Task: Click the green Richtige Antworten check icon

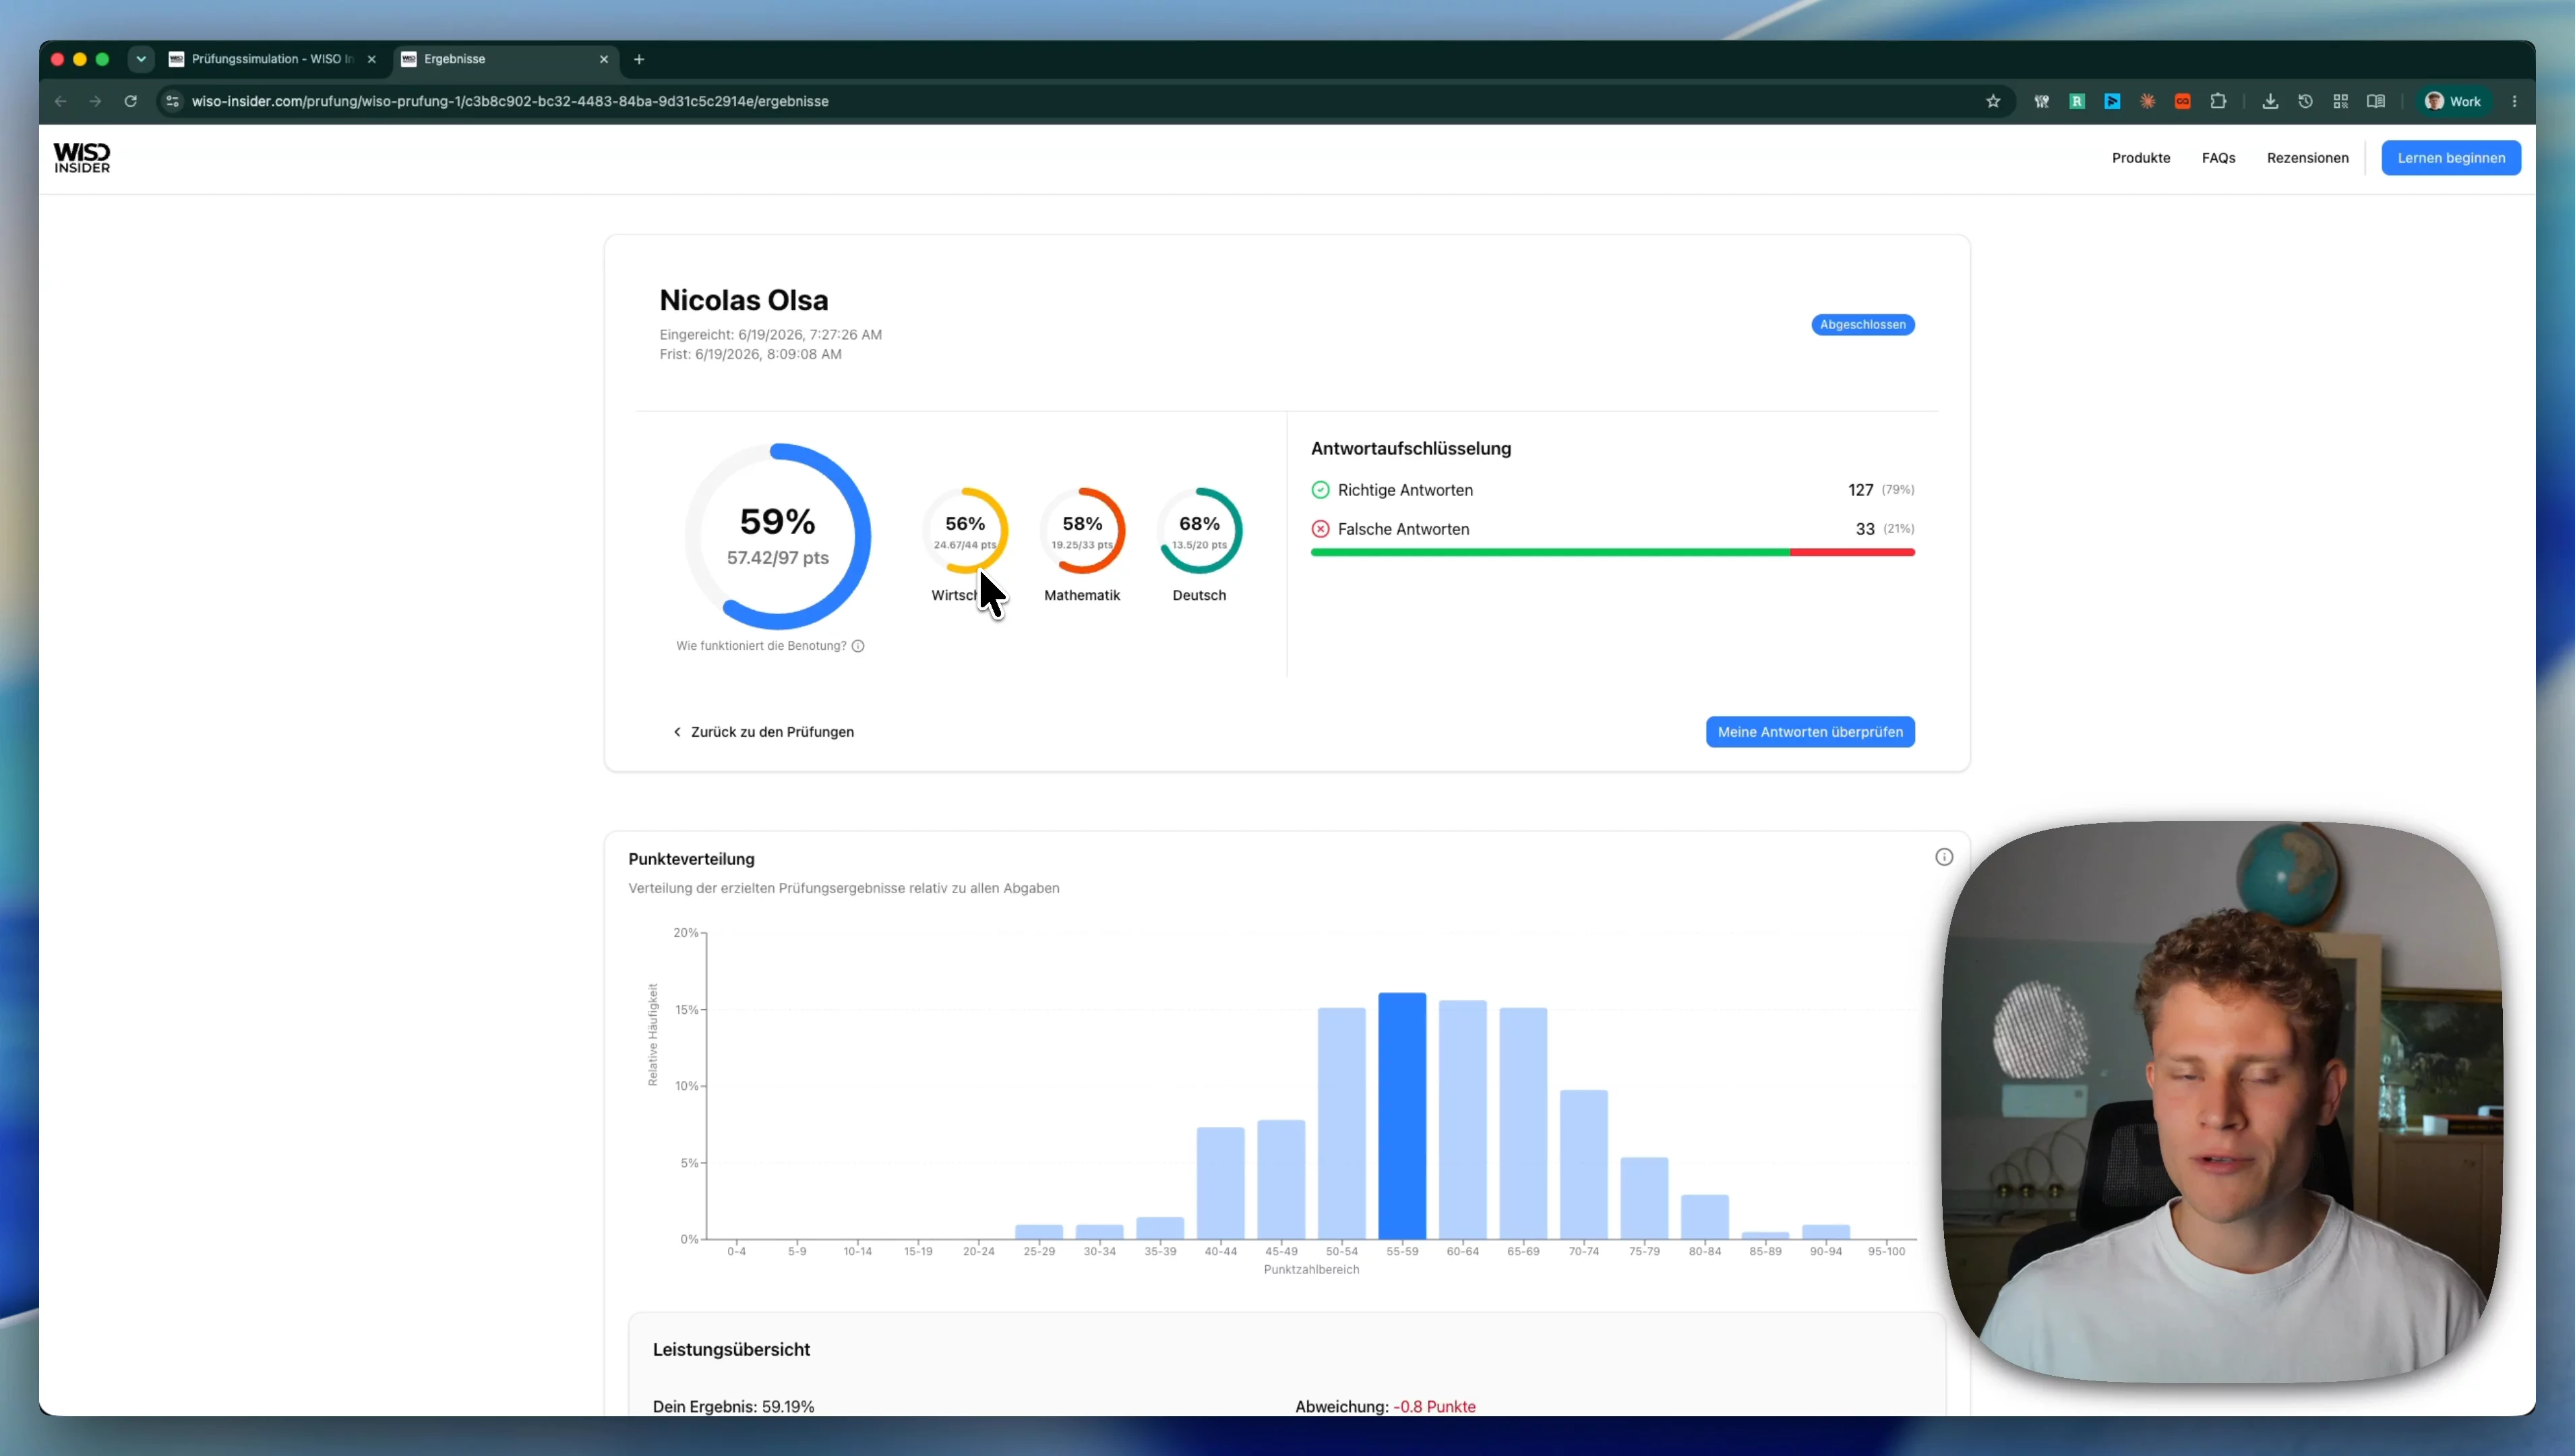Action: [x=1320, y=490]
